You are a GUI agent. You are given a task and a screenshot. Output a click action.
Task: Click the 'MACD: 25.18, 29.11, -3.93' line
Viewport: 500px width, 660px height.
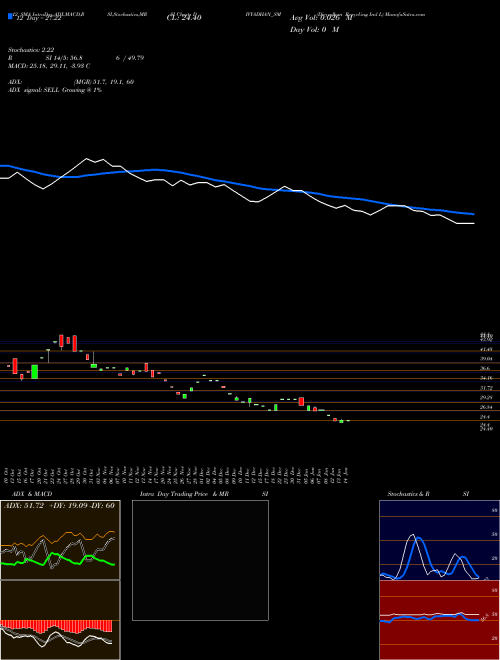pos(49,66)
